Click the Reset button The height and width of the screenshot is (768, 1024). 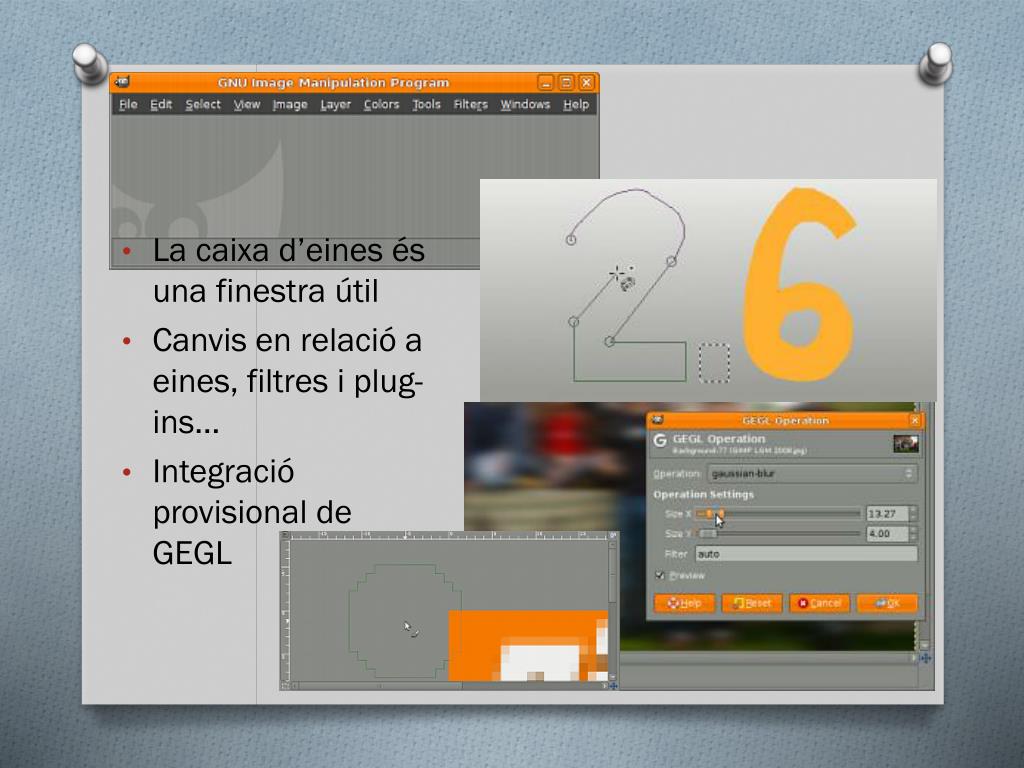pyautogui.click(x=752, y=603)
